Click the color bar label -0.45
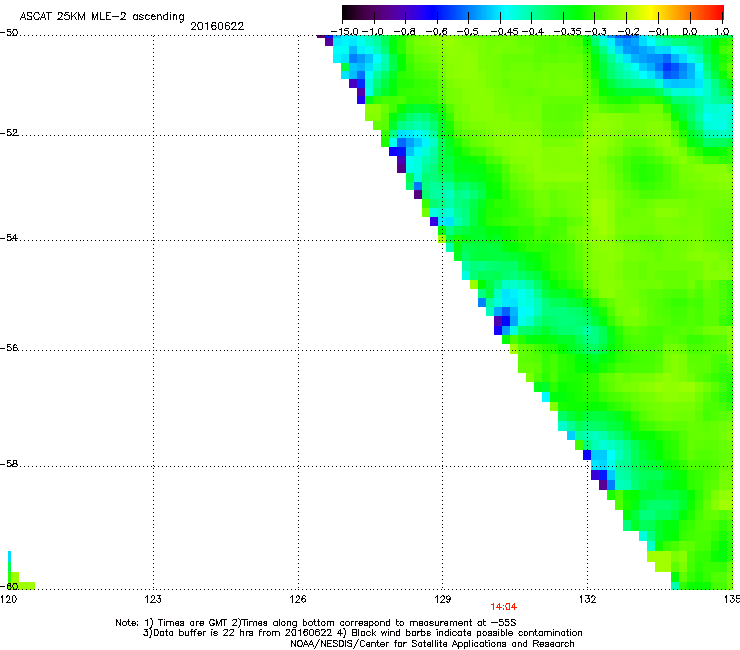The image size is (740, 650). (x=505, y=32)
